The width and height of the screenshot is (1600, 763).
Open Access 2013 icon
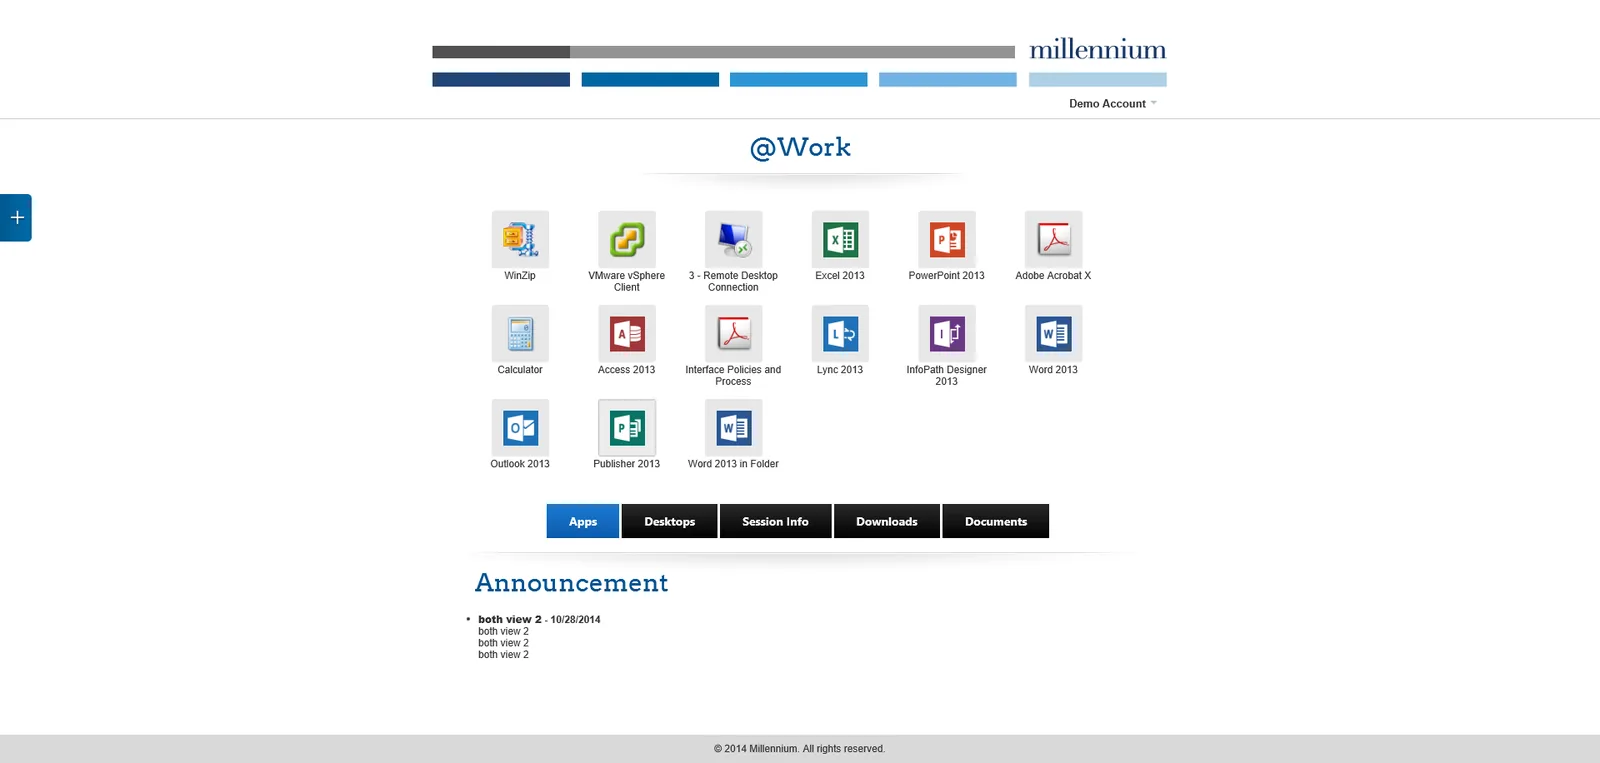(x=627, y=333)
